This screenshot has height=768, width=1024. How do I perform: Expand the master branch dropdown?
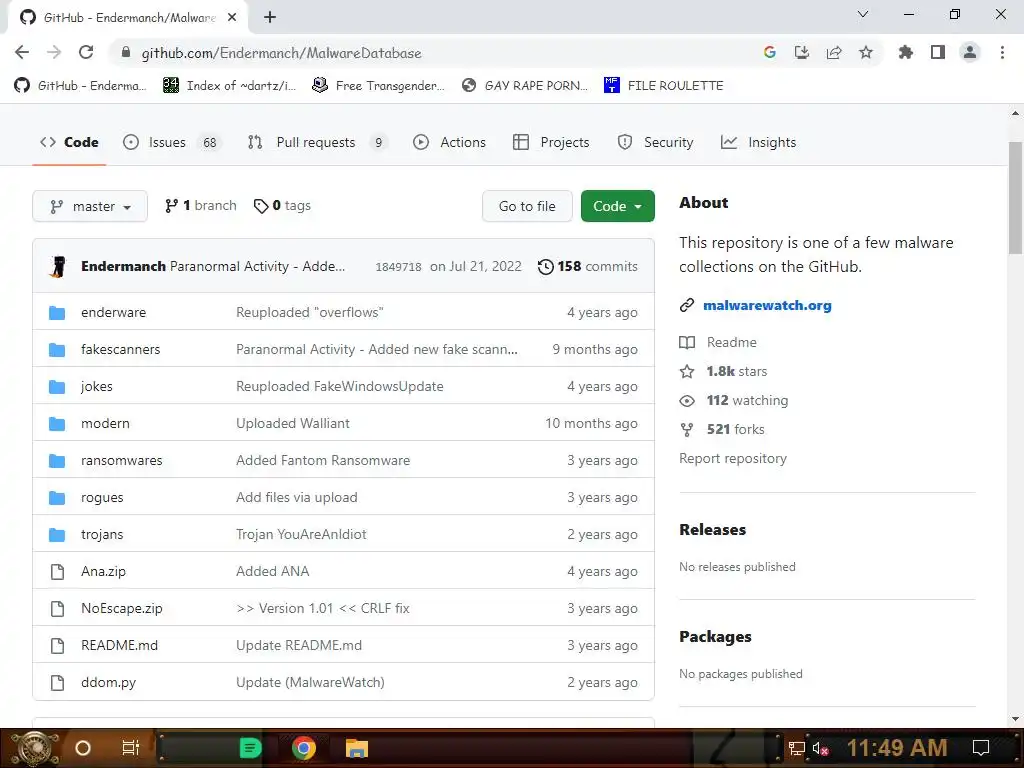click(90, 206)
